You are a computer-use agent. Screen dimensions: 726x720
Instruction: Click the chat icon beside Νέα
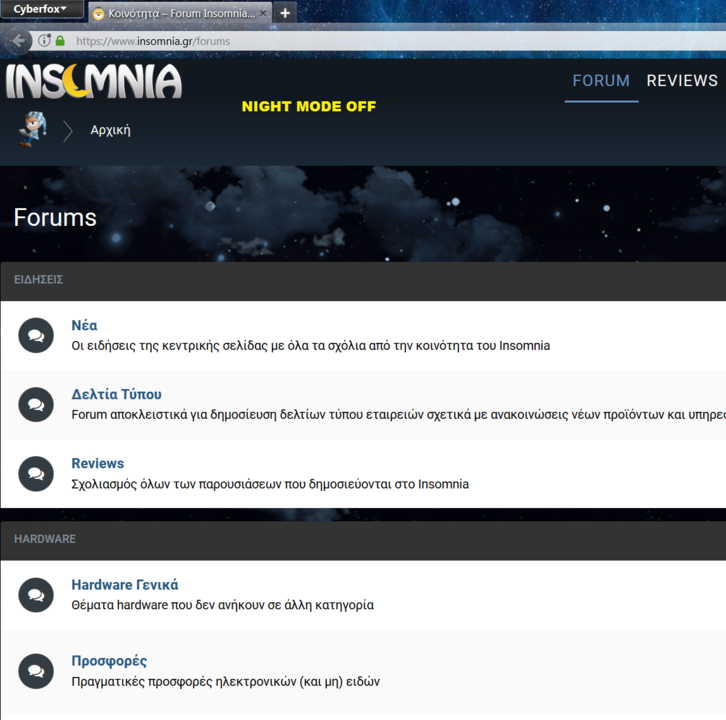(x=36, y=335)
